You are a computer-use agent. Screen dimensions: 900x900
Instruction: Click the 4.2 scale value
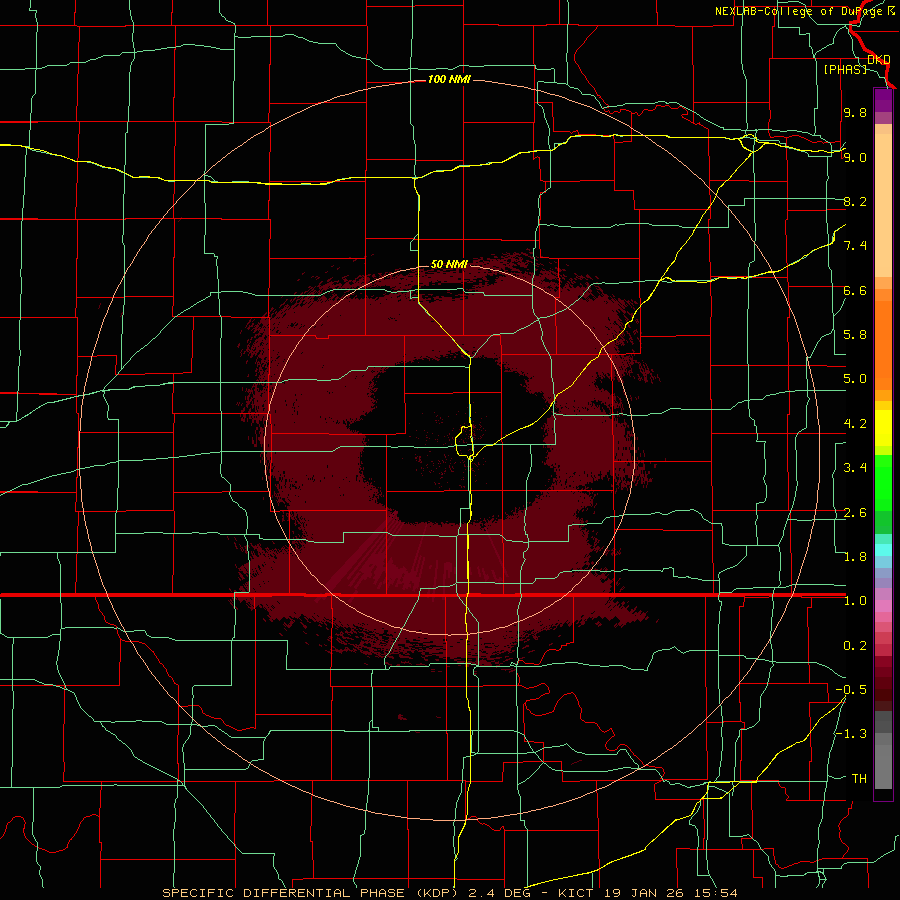[855, 424]
